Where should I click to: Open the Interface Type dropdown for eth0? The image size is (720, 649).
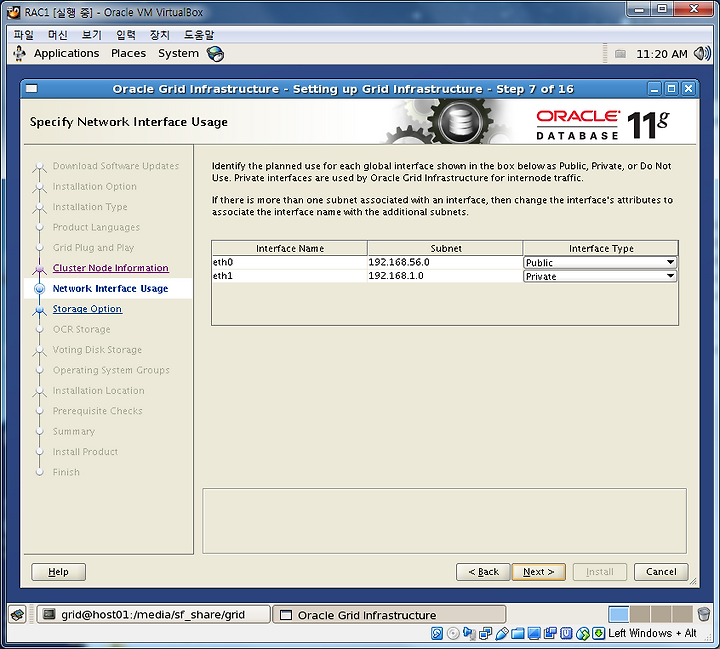point(600,262)
